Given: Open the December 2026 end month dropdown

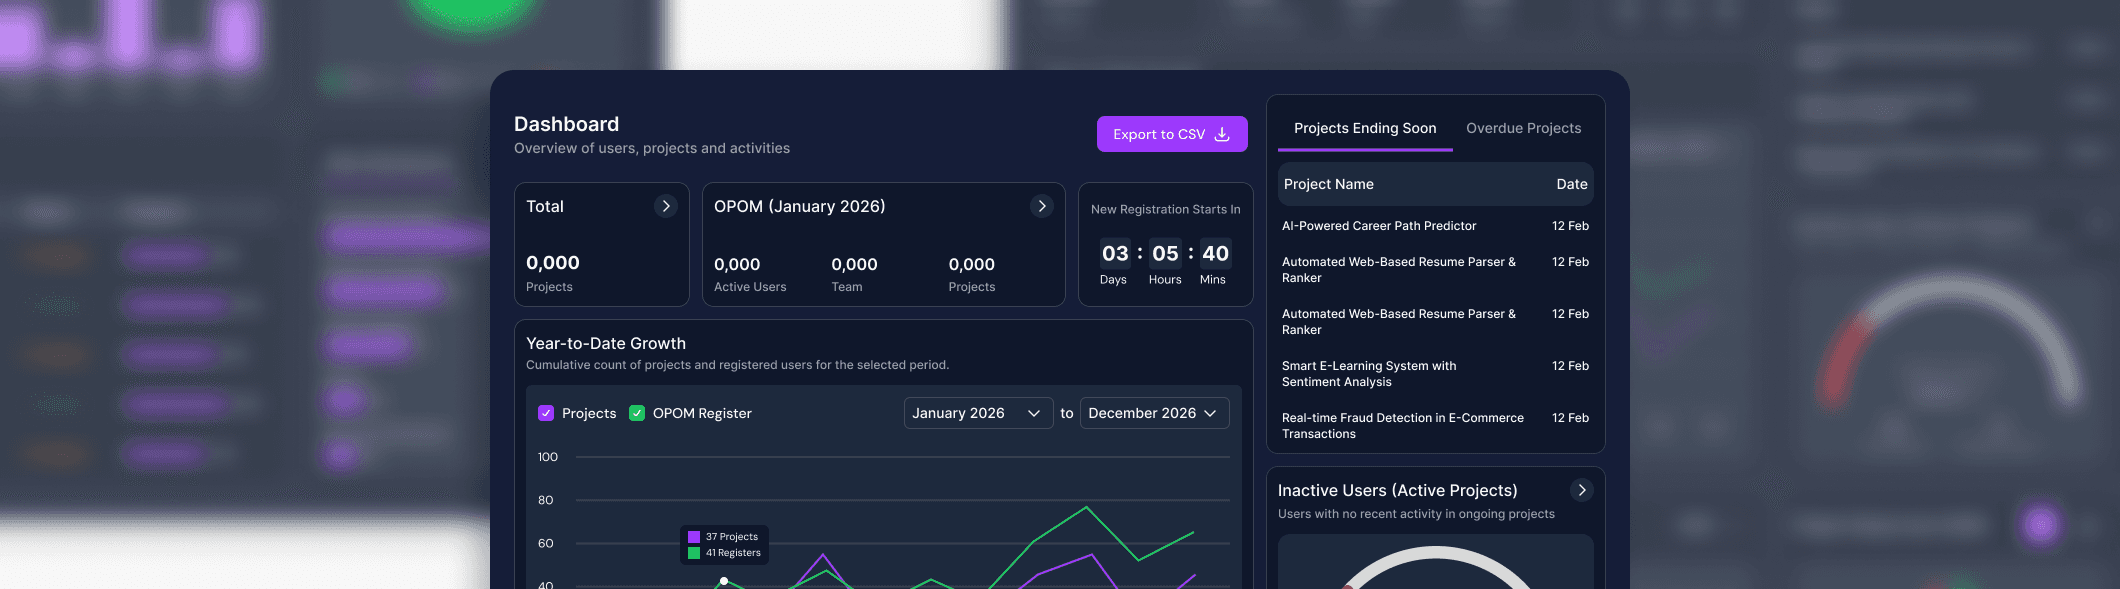Looking at the screenshot, I should [x=1154, y=413].
